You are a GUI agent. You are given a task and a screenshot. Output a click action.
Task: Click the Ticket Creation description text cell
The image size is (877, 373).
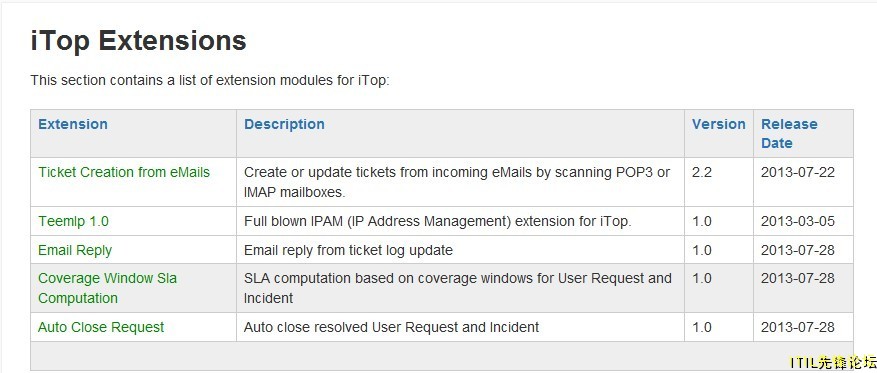(x=457, y=182)
